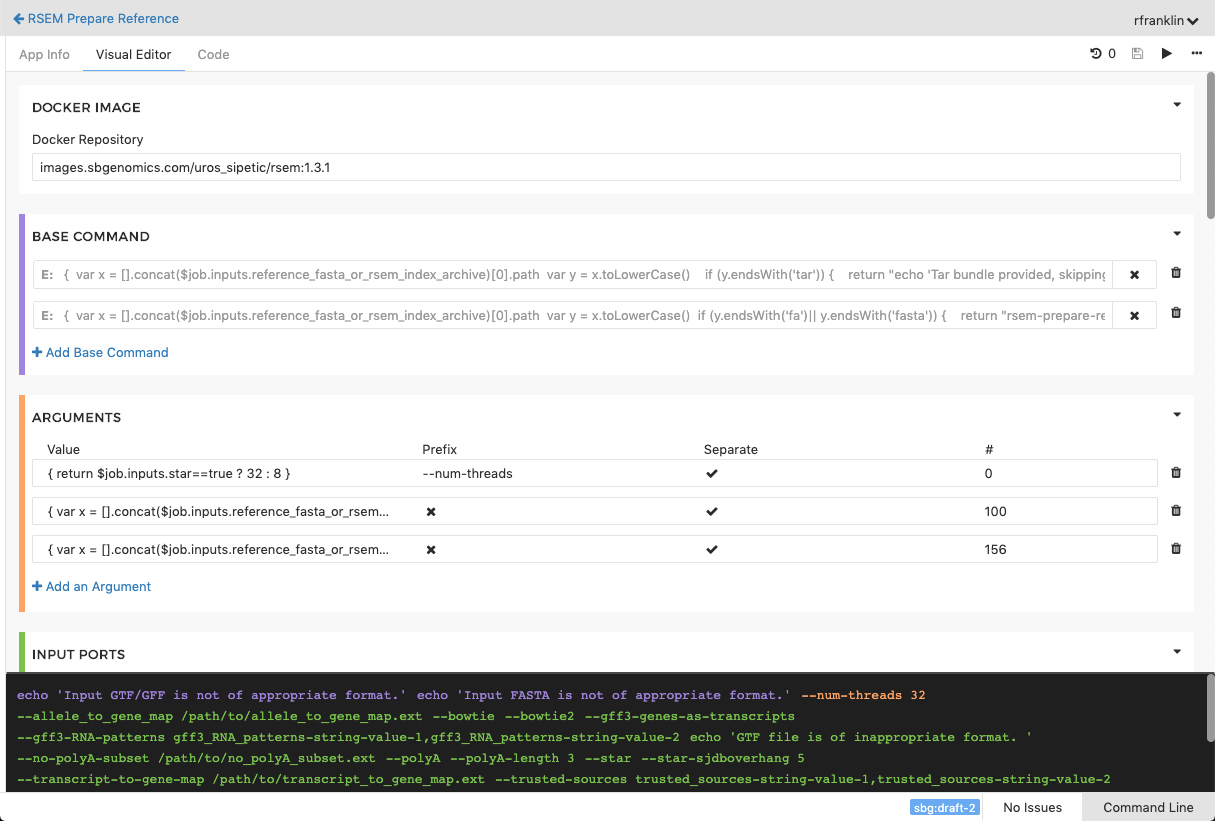The image size is (1215, 821).
Task: Click the sbg:draft-2 badge
Action: tap(944, 807)
